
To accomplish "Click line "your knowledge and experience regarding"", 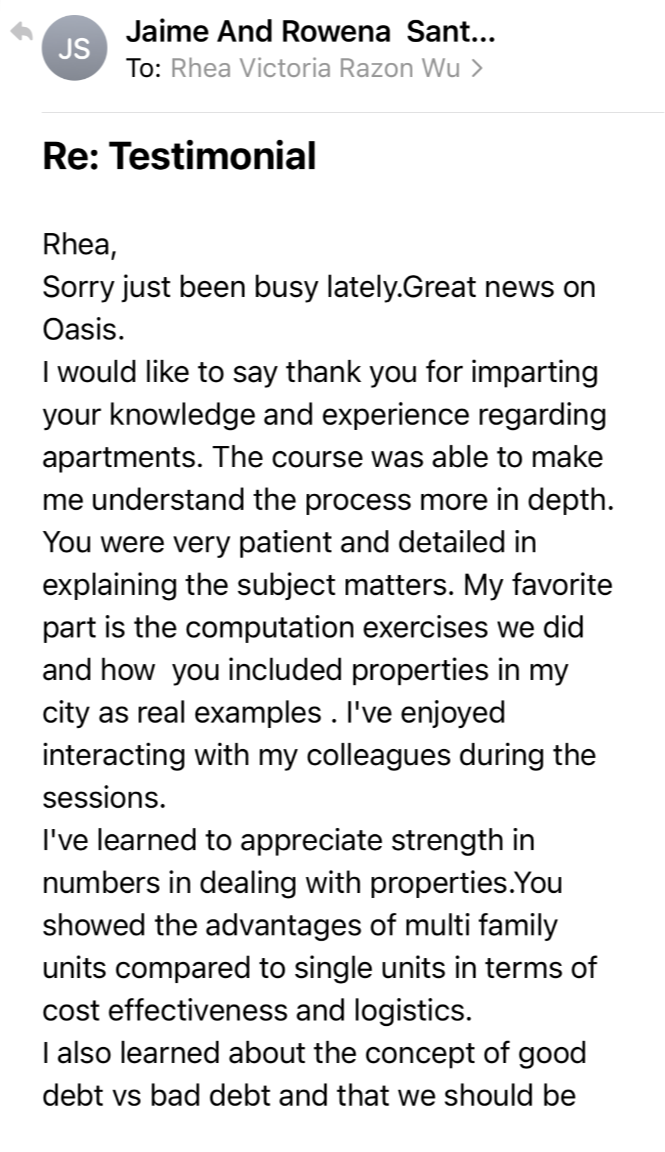I will [x=324, y=414].
